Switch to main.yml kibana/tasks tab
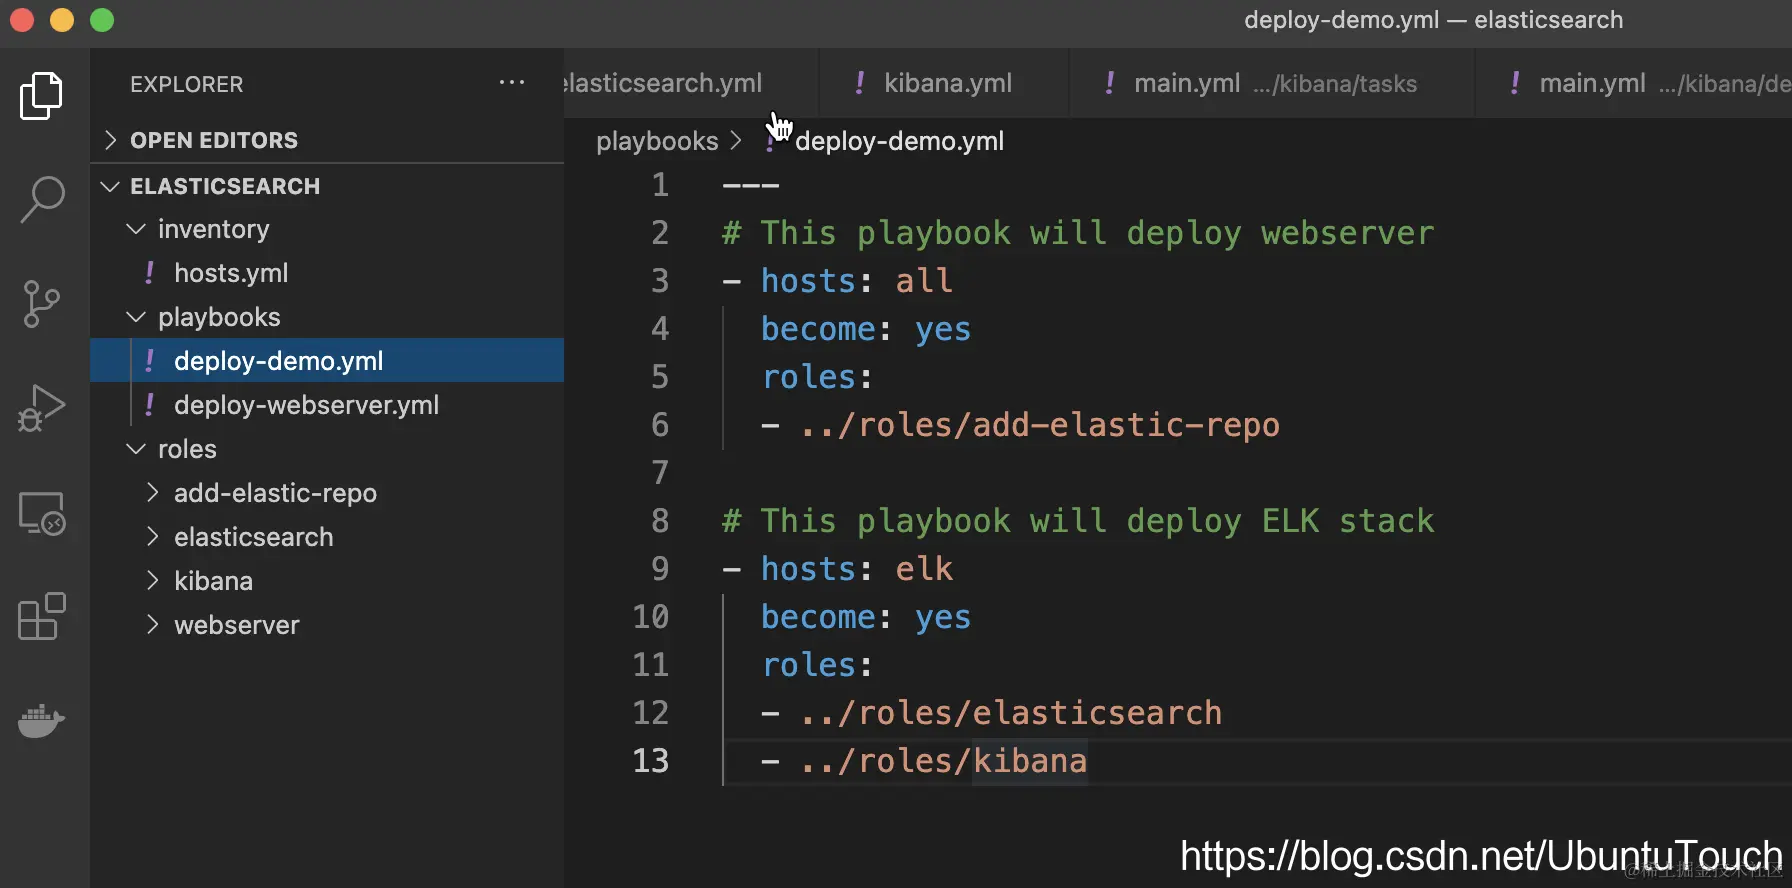This screenshot has height=888, width=1792. [1272, 83]
